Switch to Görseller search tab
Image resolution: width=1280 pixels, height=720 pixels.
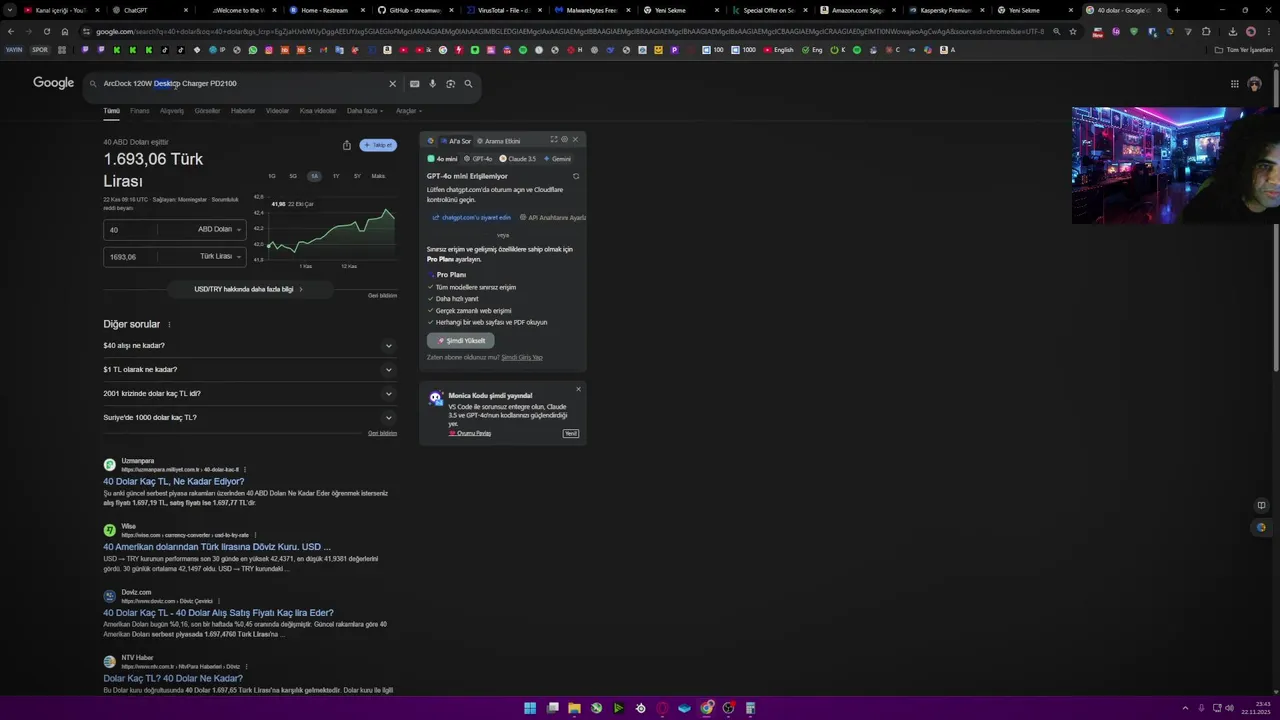coord(207,111)
